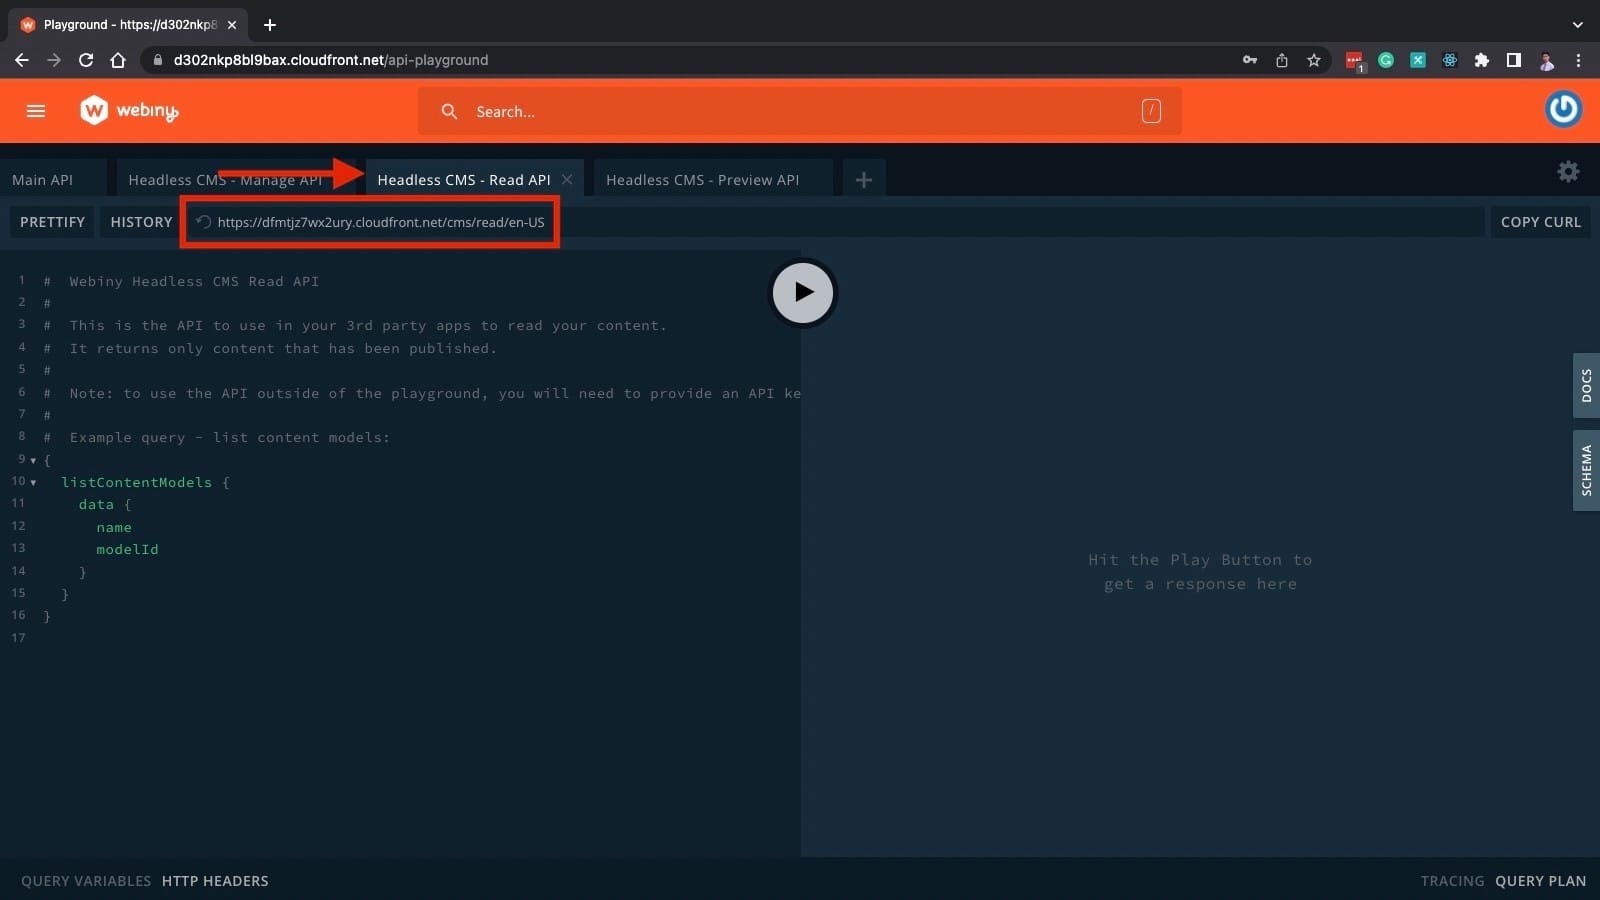Click the bookmark star in the address bar

1313,60
